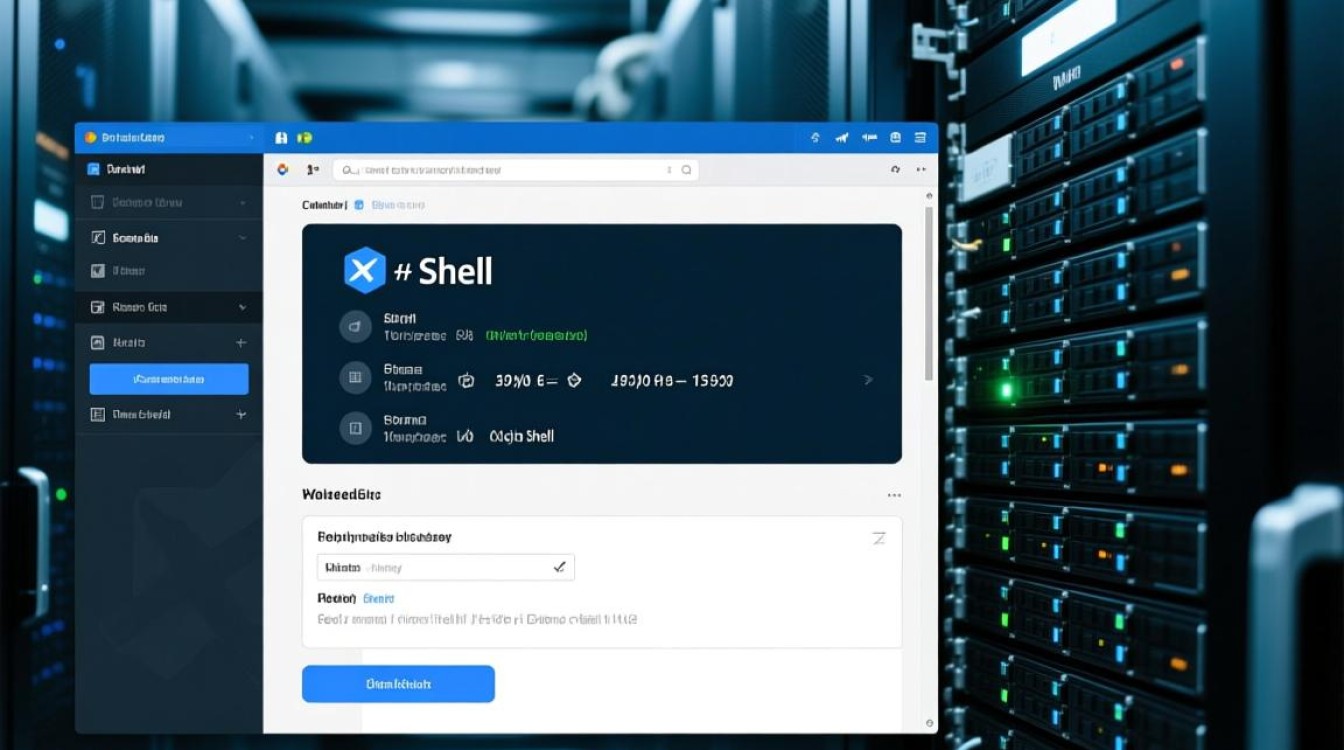Click the Z-shaped icon in the white form card

pos(879,538)
